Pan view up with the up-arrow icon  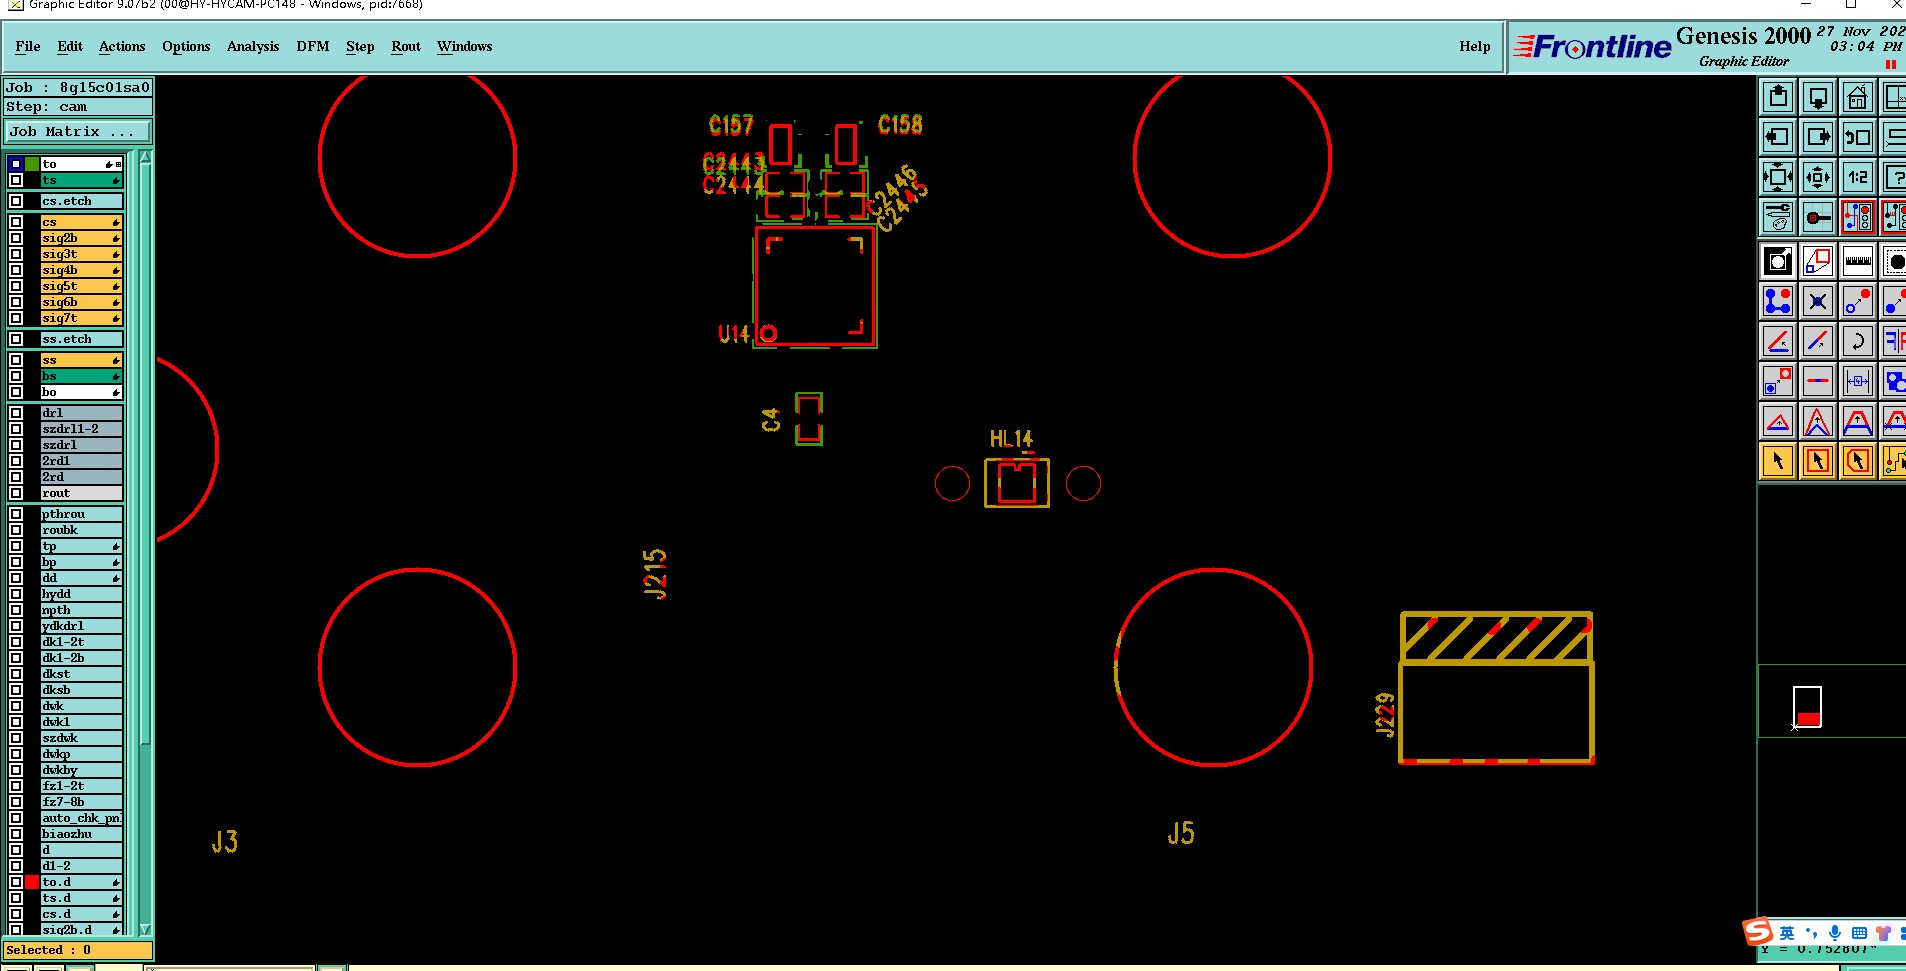pyautogui.click(x=1778, y=97)
